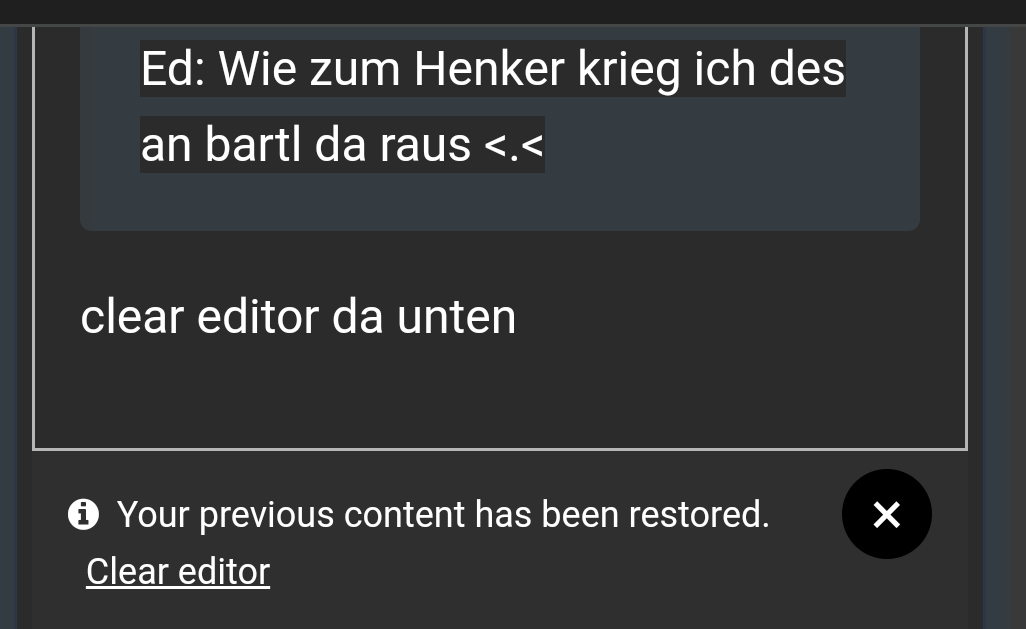Image resolution: width=1026 pixels, height=629 pixels.
Task: Click the info icon beside restored message
Action: [84, 514]
